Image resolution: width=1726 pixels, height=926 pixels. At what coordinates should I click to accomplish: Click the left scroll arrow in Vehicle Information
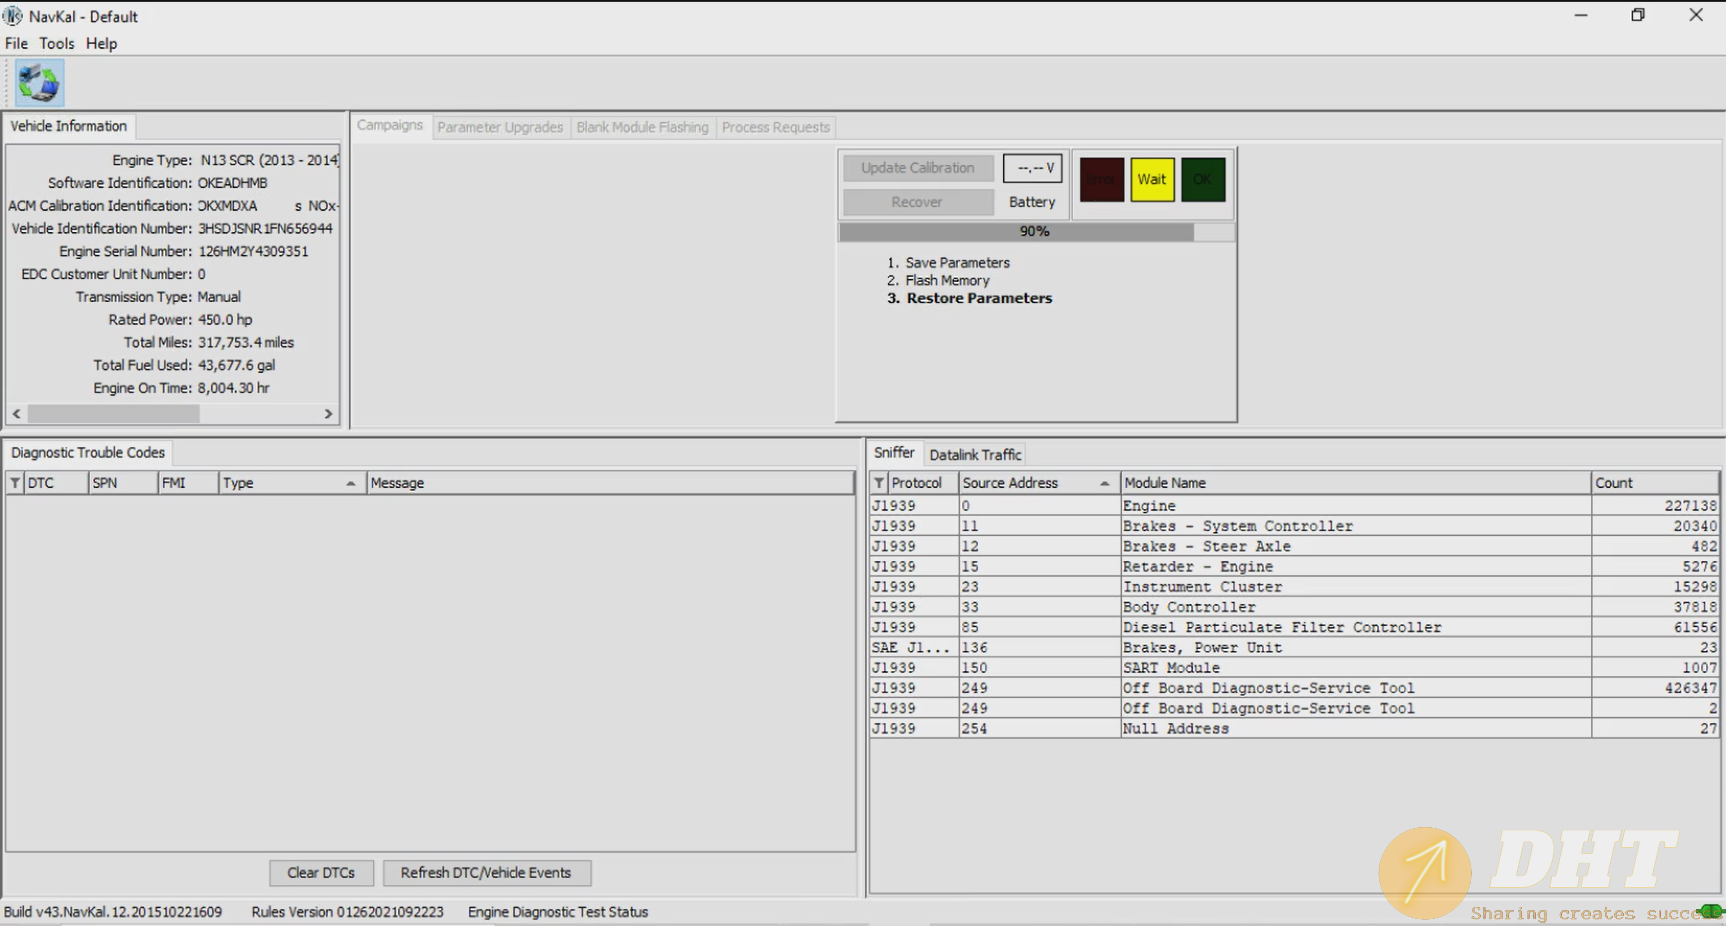point(16,414)
